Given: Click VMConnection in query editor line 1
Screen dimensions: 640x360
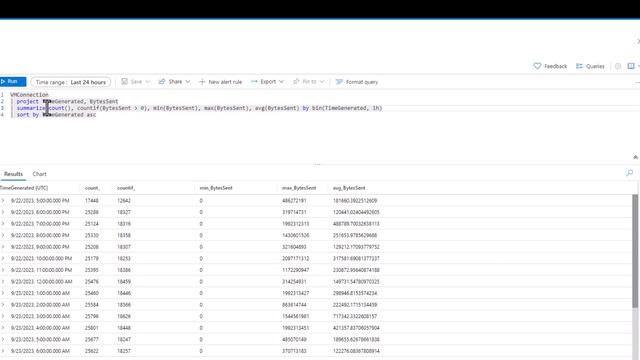Looking at the screenshot, I should 29,95.
